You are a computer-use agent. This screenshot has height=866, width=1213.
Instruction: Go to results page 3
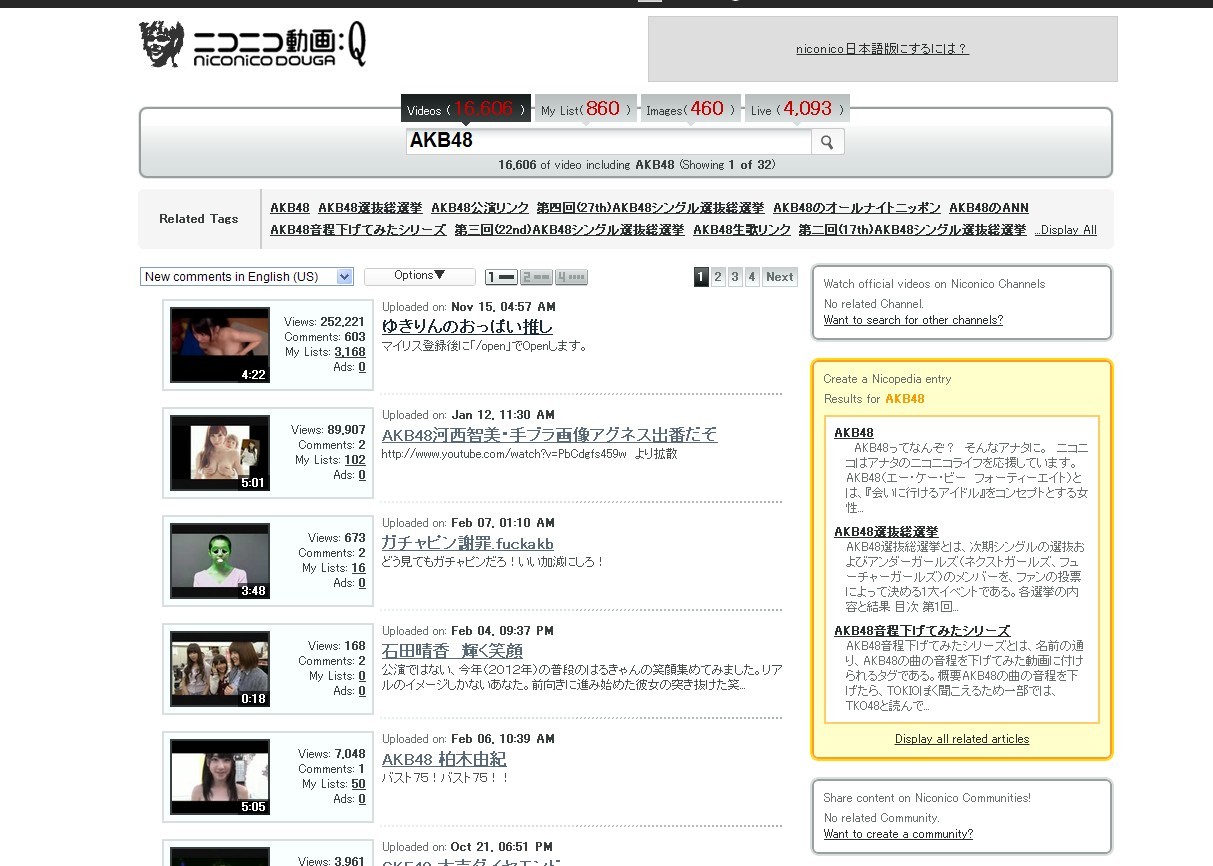click(735, 277)
